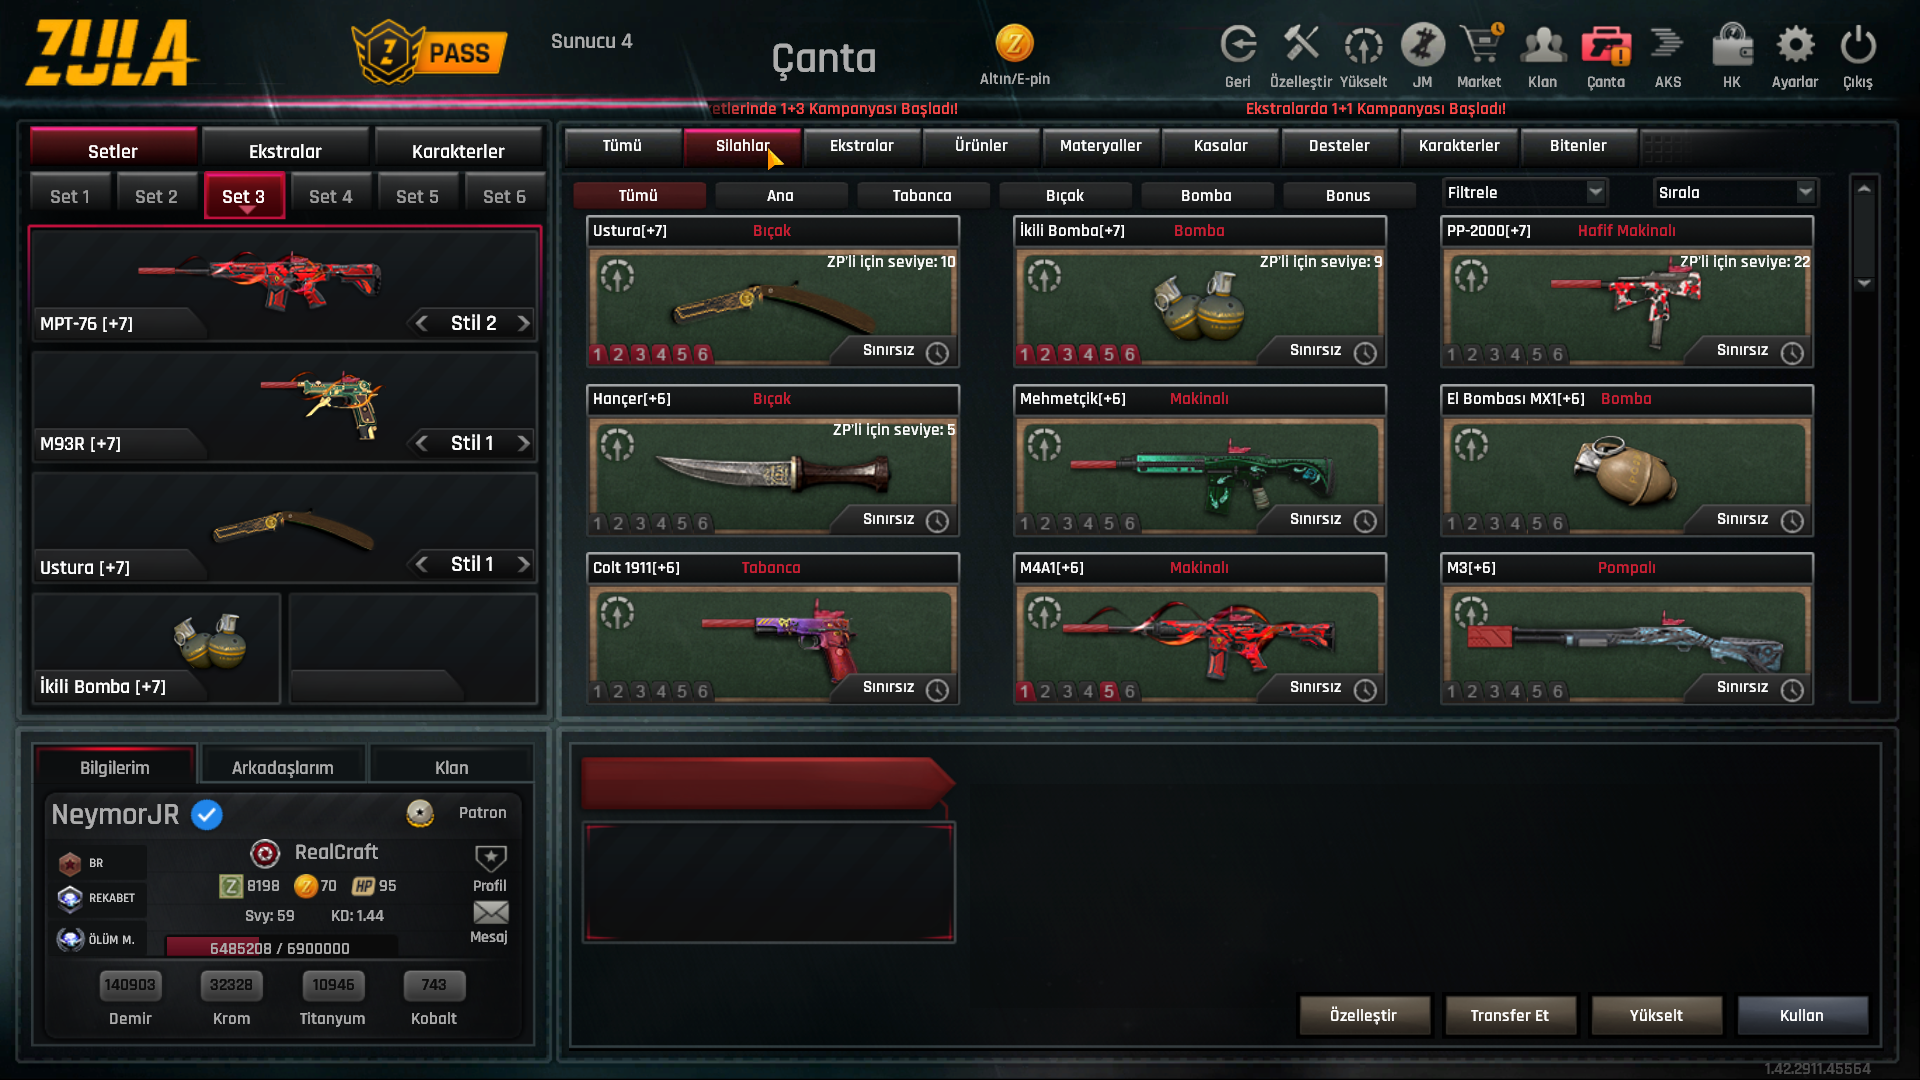Open the Yükselt upgrade icon in top bar
The width and height of the screenshot is (1920, 1080).
tap(1363, 45)
